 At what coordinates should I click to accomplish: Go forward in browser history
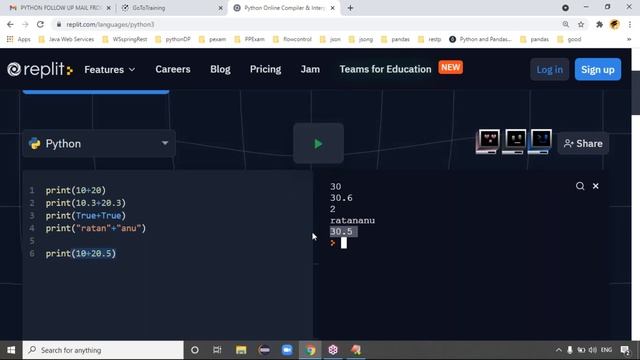(x=25, y=24)
